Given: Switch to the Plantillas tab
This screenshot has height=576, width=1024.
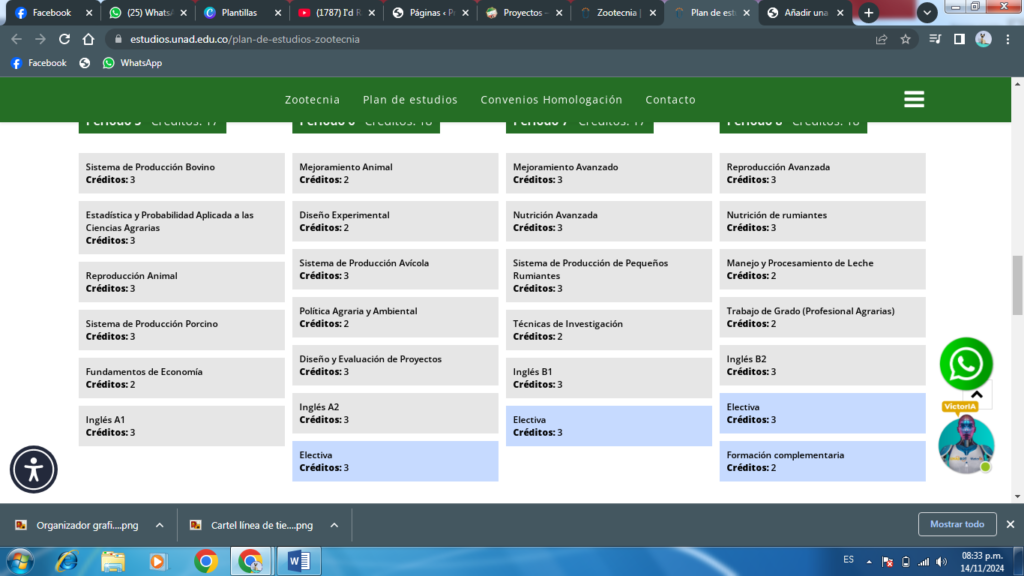Looking at the screenshot, I should click(x=237, y=13).
